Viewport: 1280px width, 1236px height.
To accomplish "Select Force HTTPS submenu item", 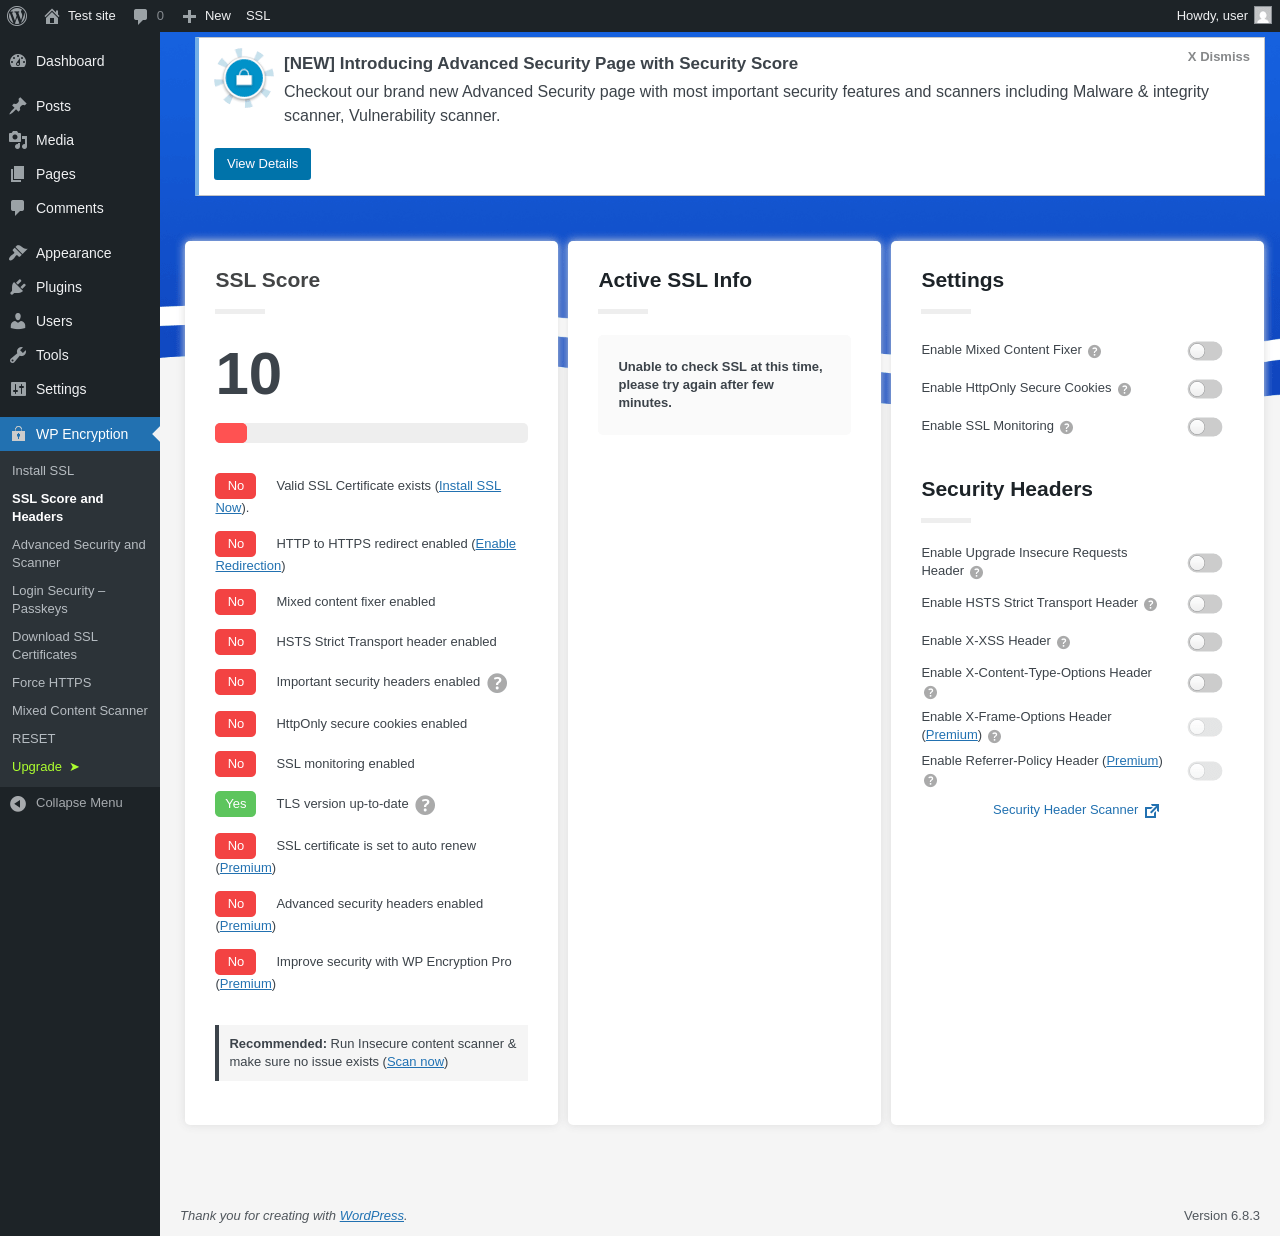I will (x=52, y=683).
